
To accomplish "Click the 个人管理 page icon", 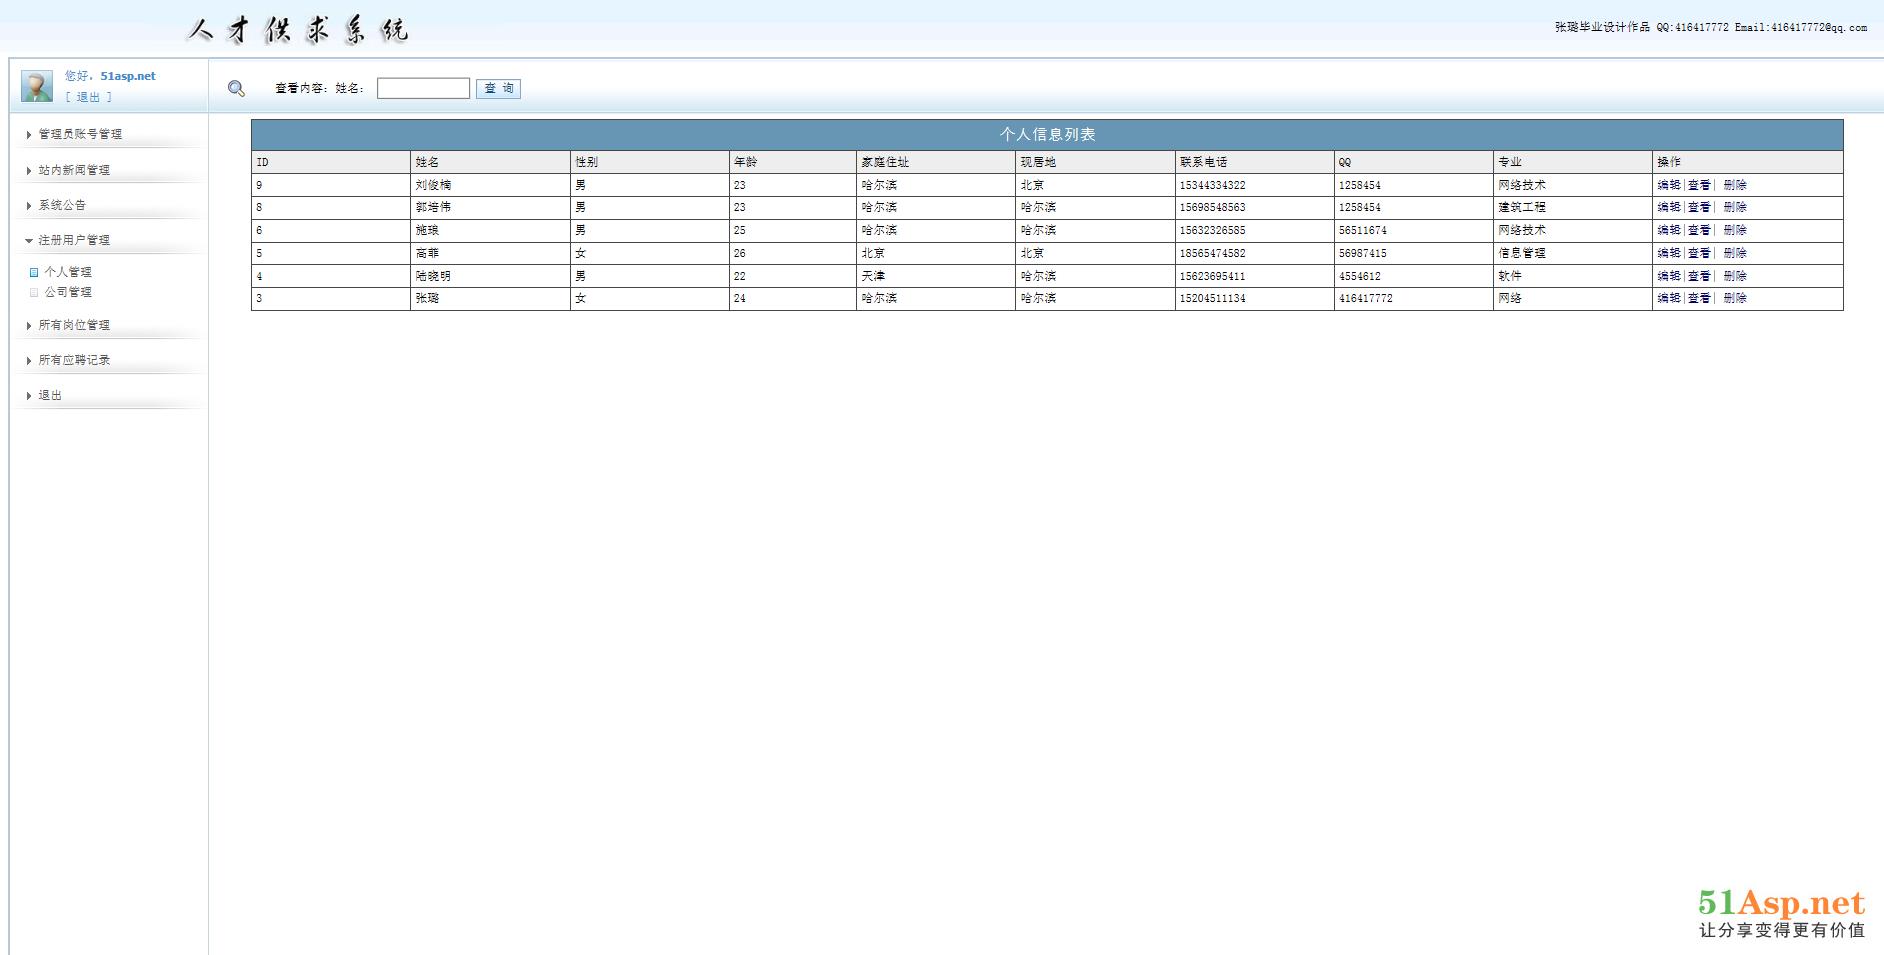I will pos(34,272).
